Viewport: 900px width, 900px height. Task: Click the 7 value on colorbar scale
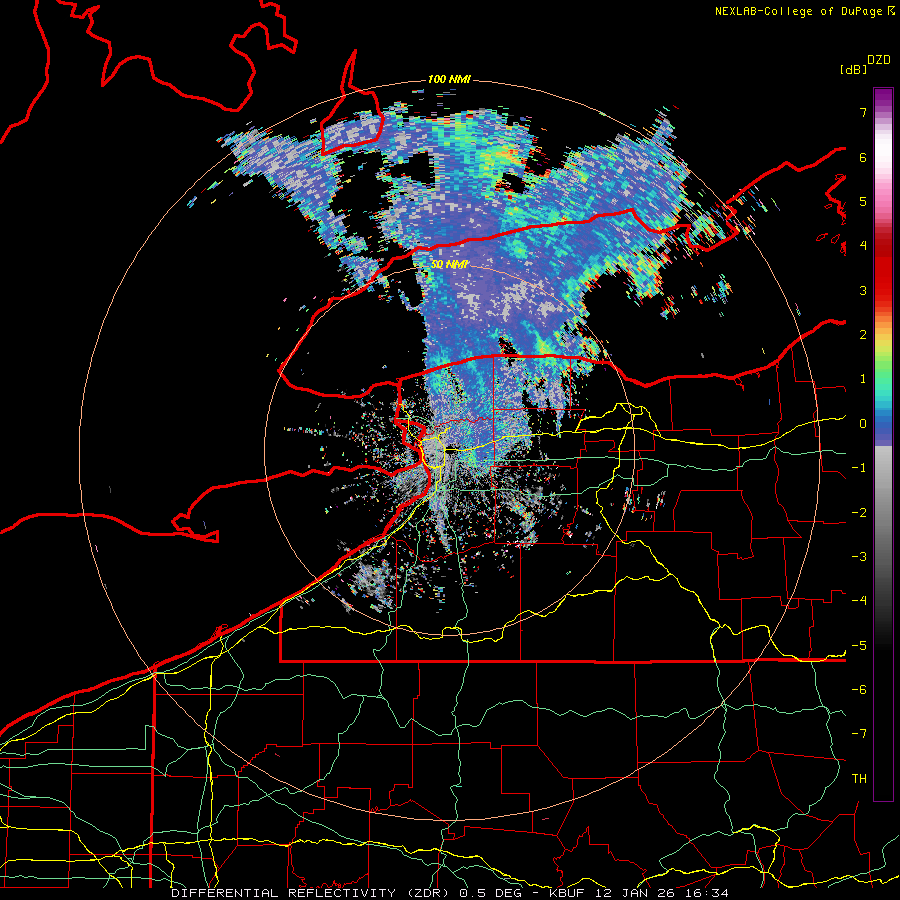863,112
